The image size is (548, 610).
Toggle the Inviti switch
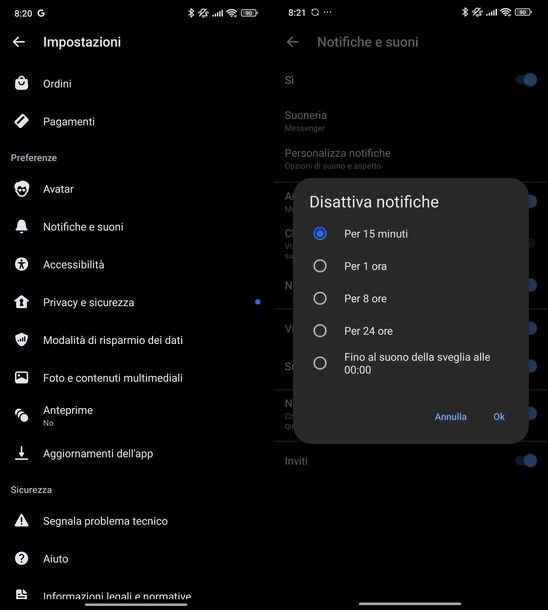pyautogui.click(x=526, y=461)
